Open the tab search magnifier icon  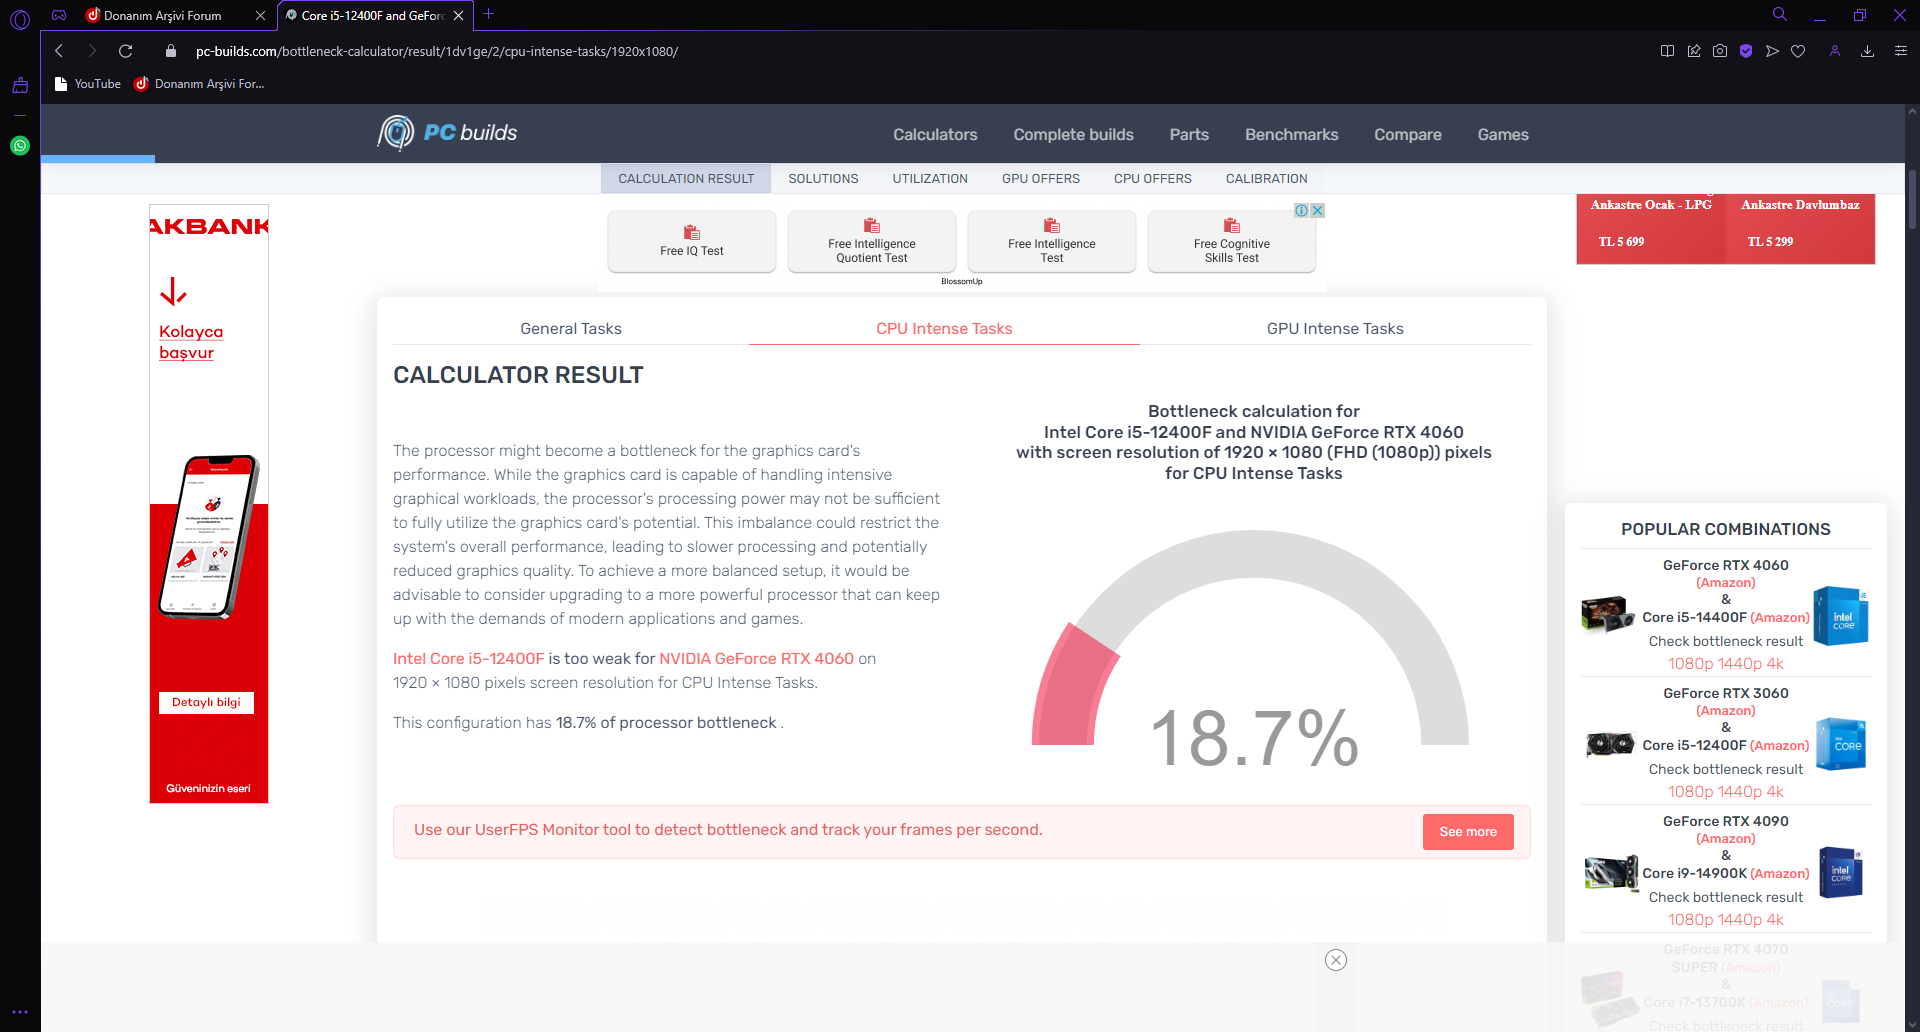pos(1780,15)
